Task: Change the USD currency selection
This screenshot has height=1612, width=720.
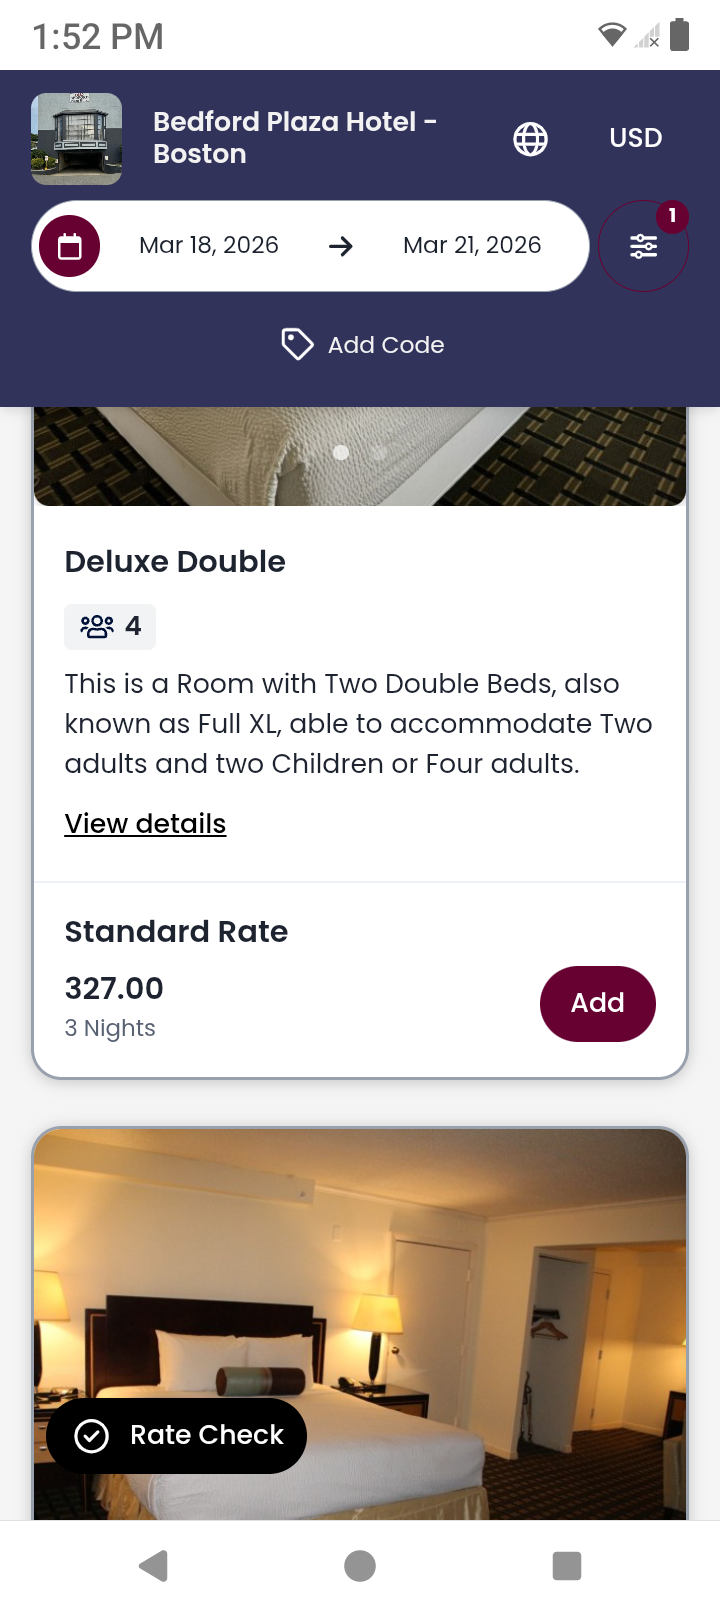Action: pyautogui.click(x=636, y=138)
